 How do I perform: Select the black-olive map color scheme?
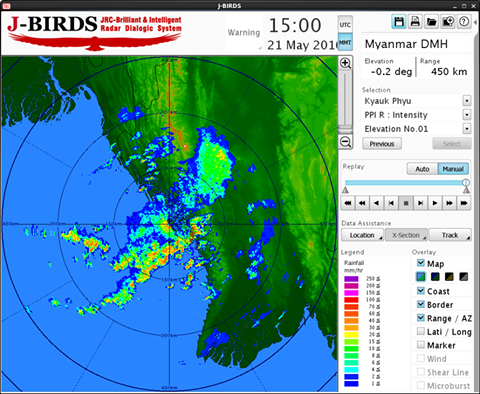[x=449, y=277]
